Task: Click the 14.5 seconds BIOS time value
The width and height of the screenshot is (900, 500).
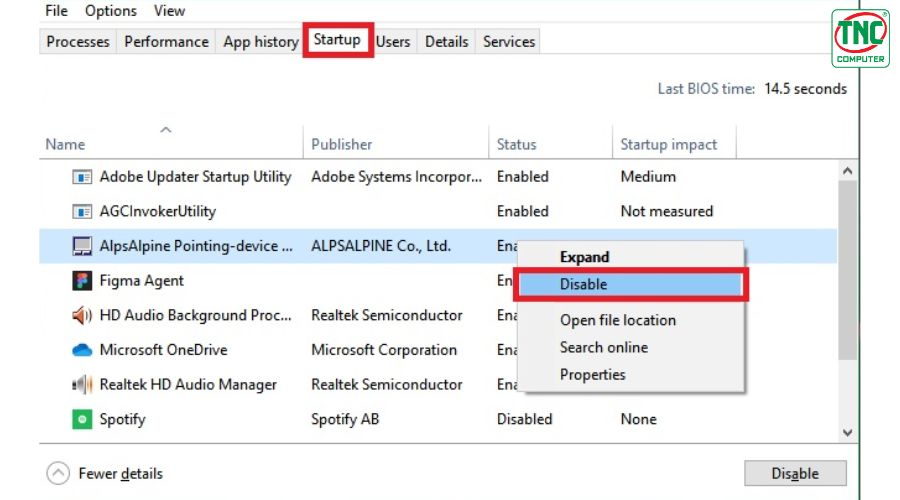Action: [x=805, y=89]
